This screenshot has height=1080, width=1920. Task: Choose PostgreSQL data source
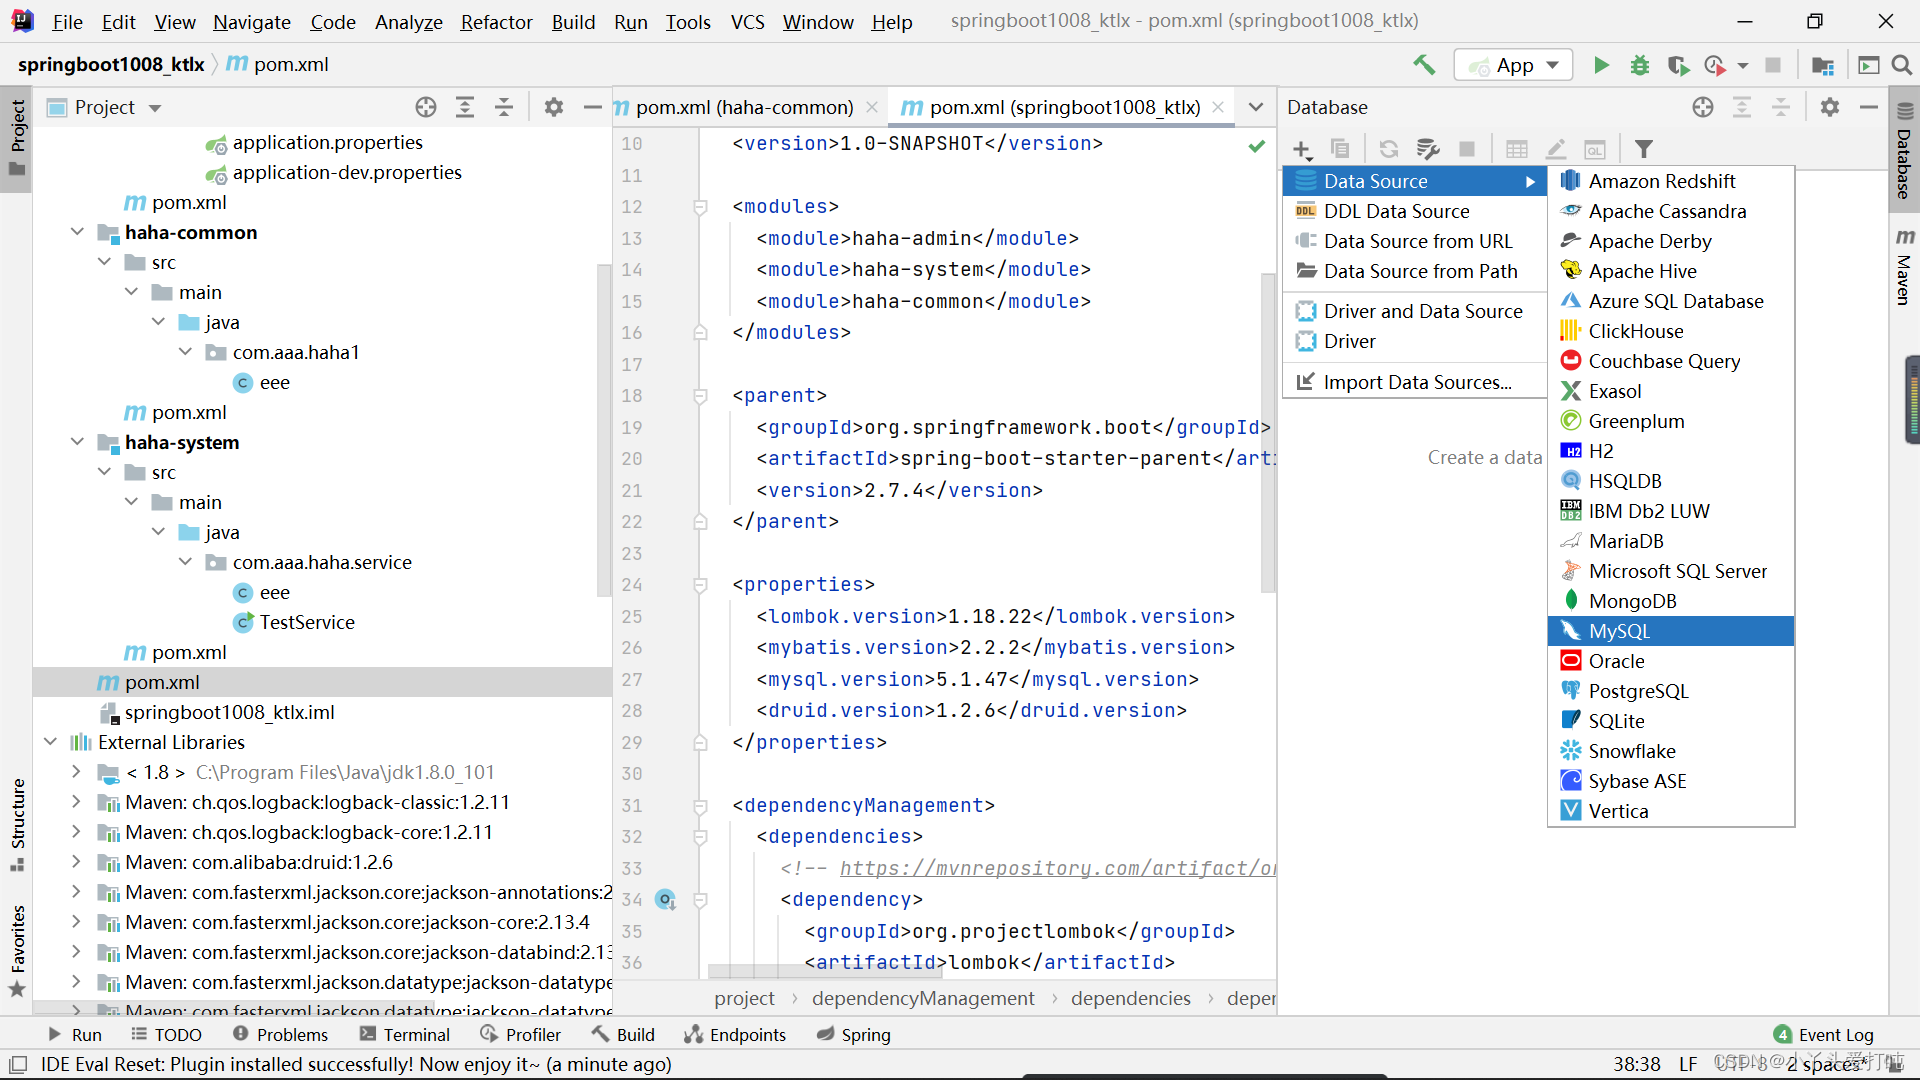click(x=1670, y=691)
